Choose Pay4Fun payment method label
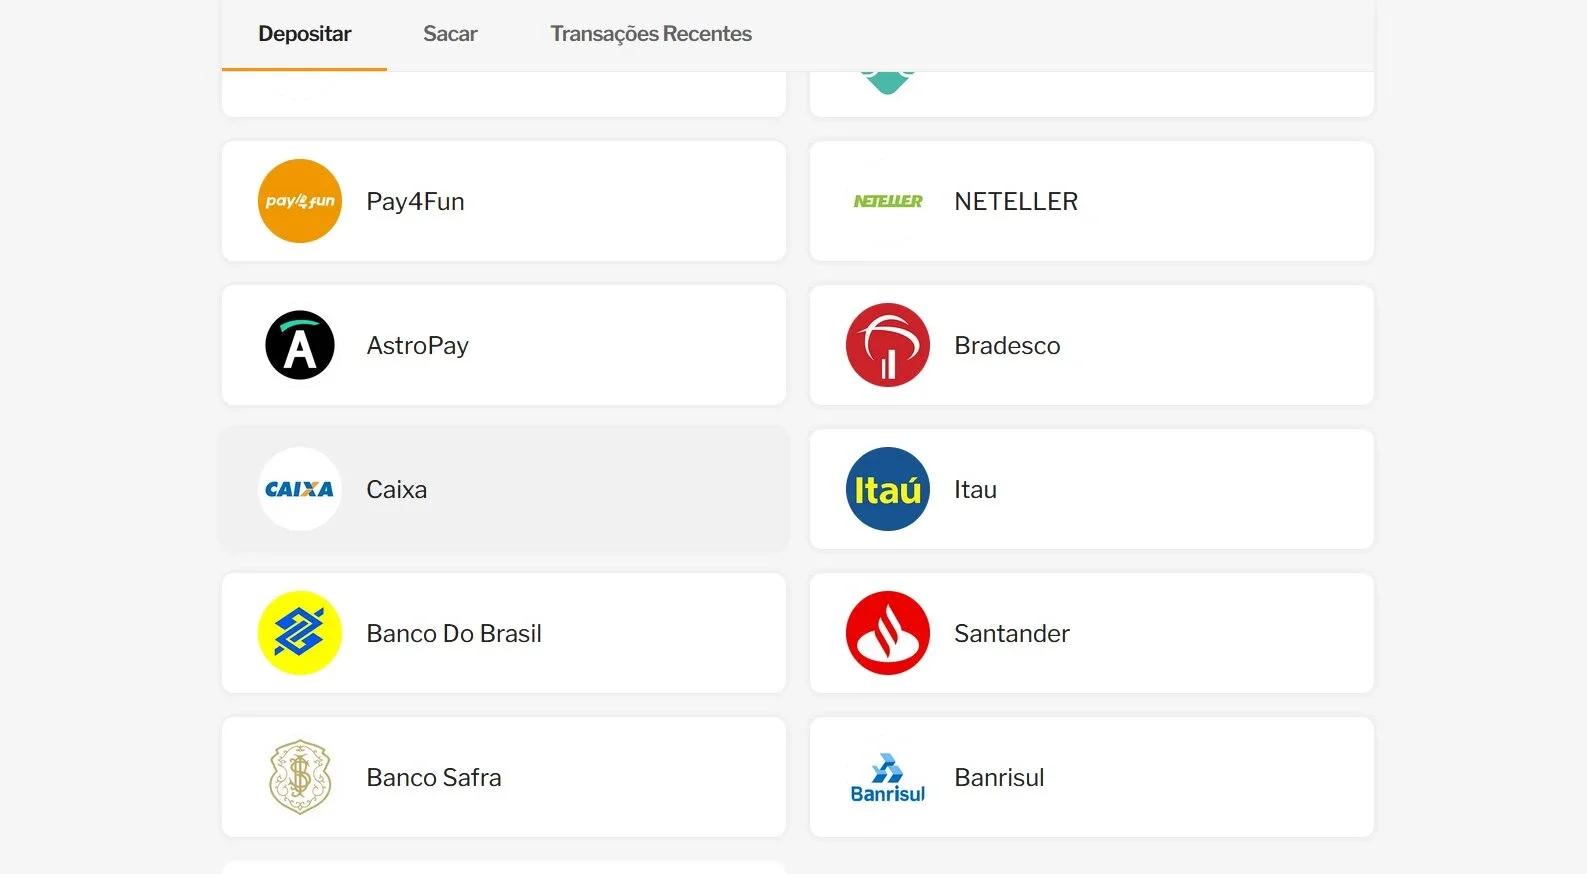Image resolution: width=1587 pixels, height=874 pixels. [x=415, y=202]
